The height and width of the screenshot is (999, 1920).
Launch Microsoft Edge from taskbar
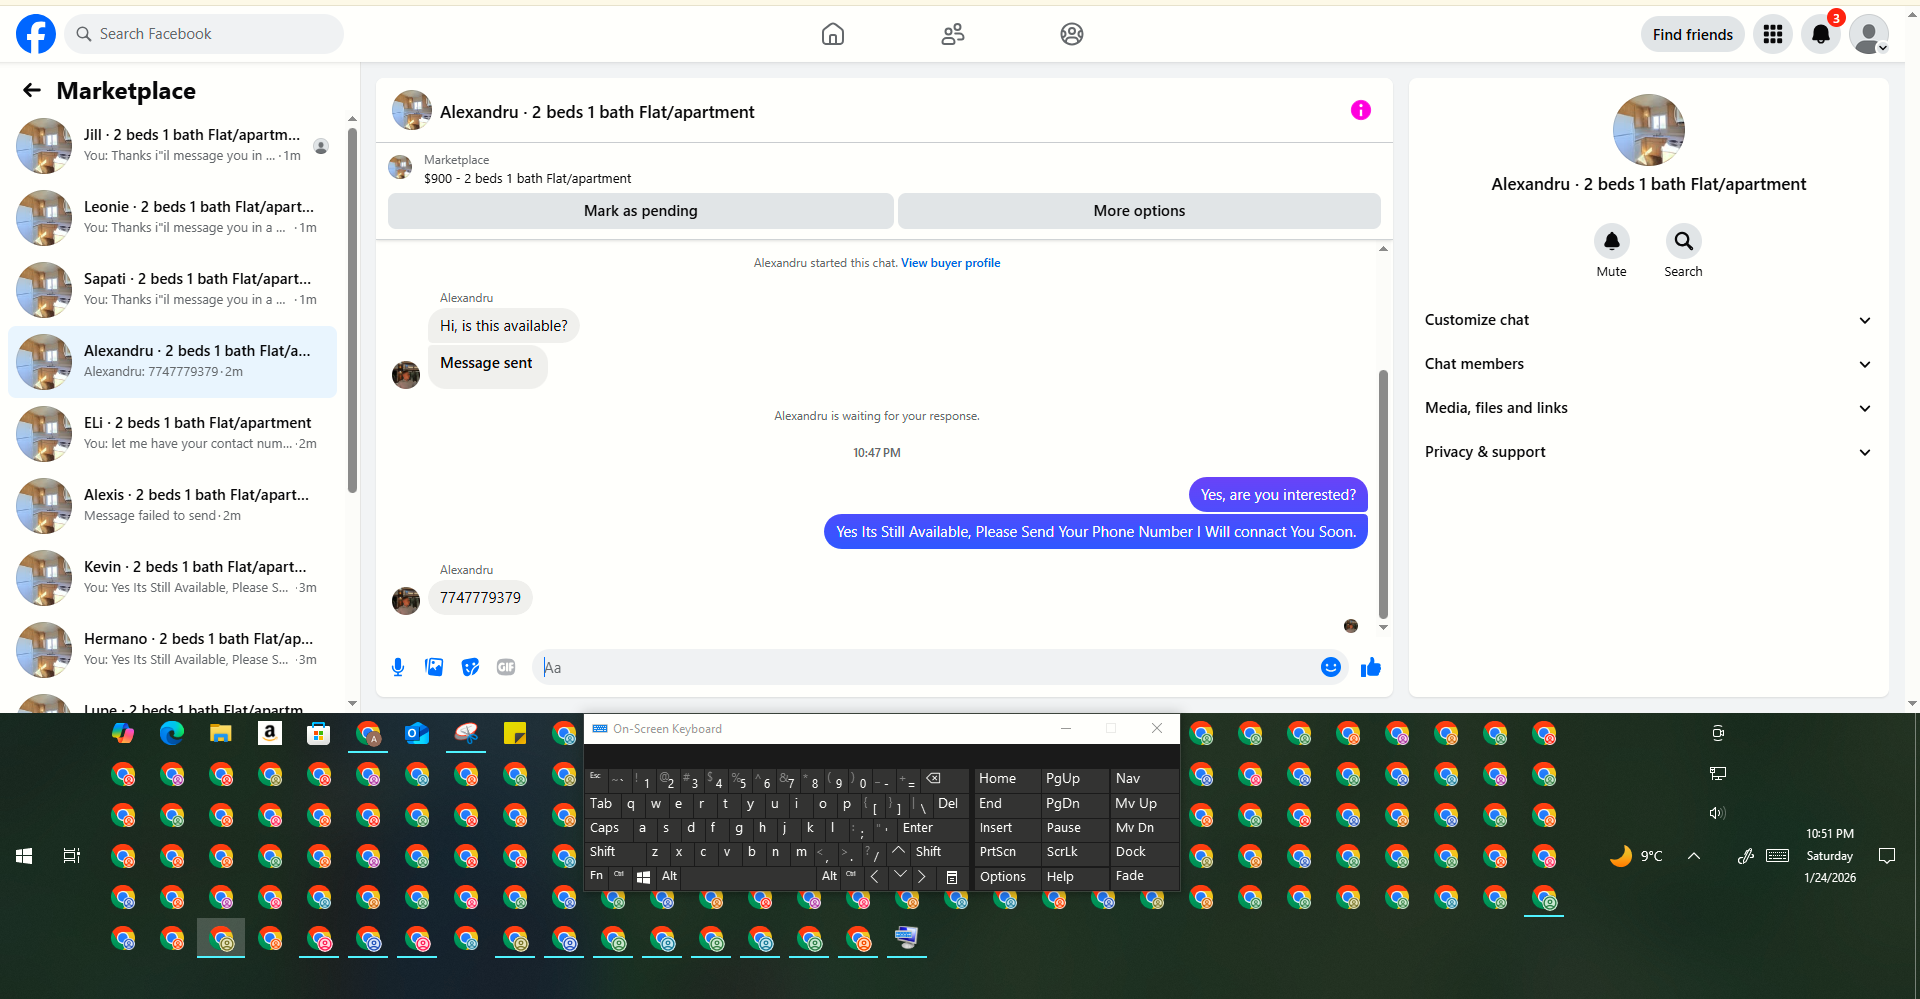coord(172,734)
